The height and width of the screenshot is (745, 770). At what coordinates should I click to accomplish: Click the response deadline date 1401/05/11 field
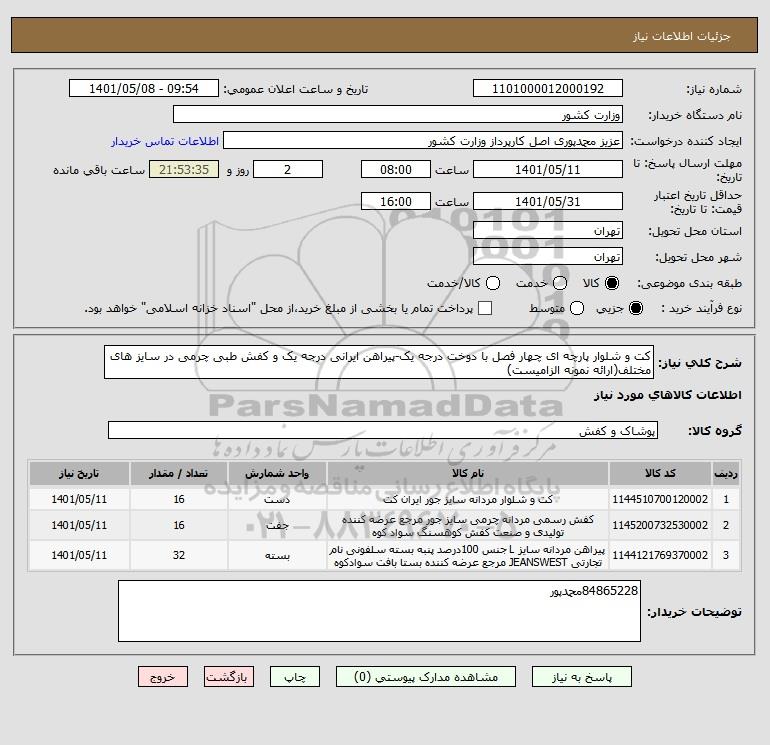coord(548,169)
